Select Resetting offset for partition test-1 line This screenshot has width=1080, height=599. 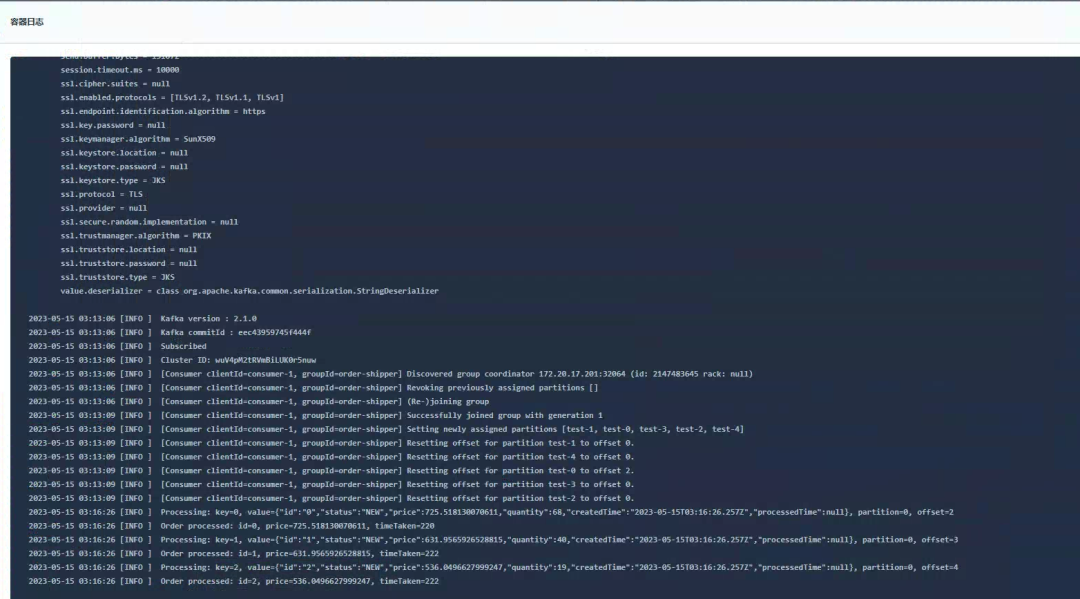click(331, 443)
